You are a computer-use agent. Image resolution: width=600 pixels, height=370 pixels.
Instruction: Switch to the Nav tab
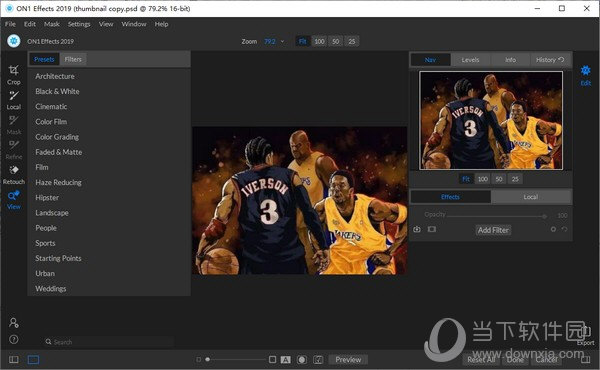[x=430, y=60]
